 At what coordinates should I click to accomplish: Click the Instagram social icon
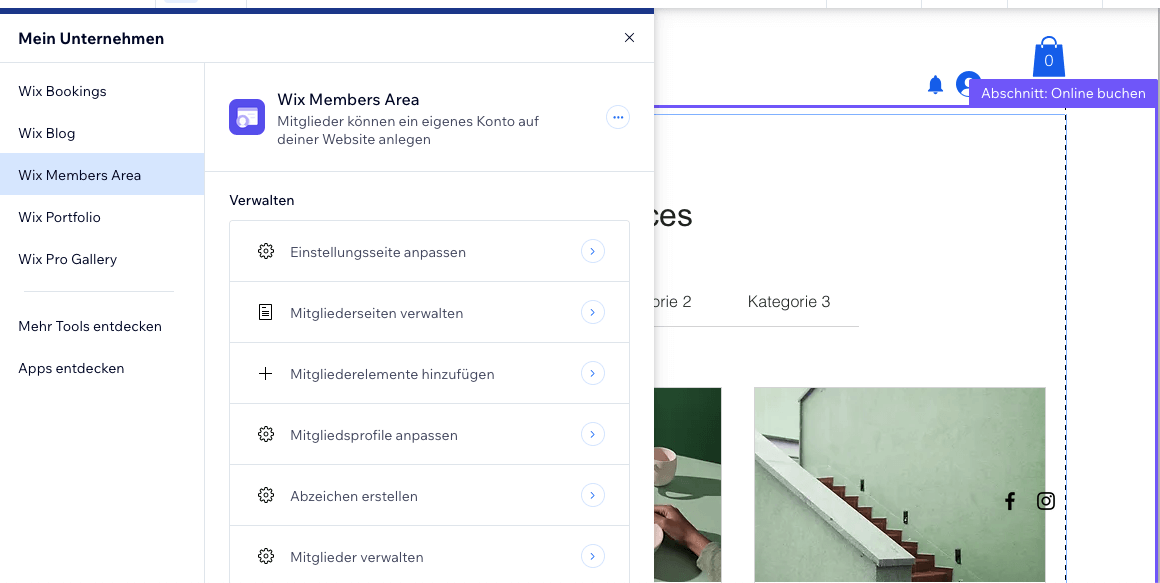[x=1045, y=501]
